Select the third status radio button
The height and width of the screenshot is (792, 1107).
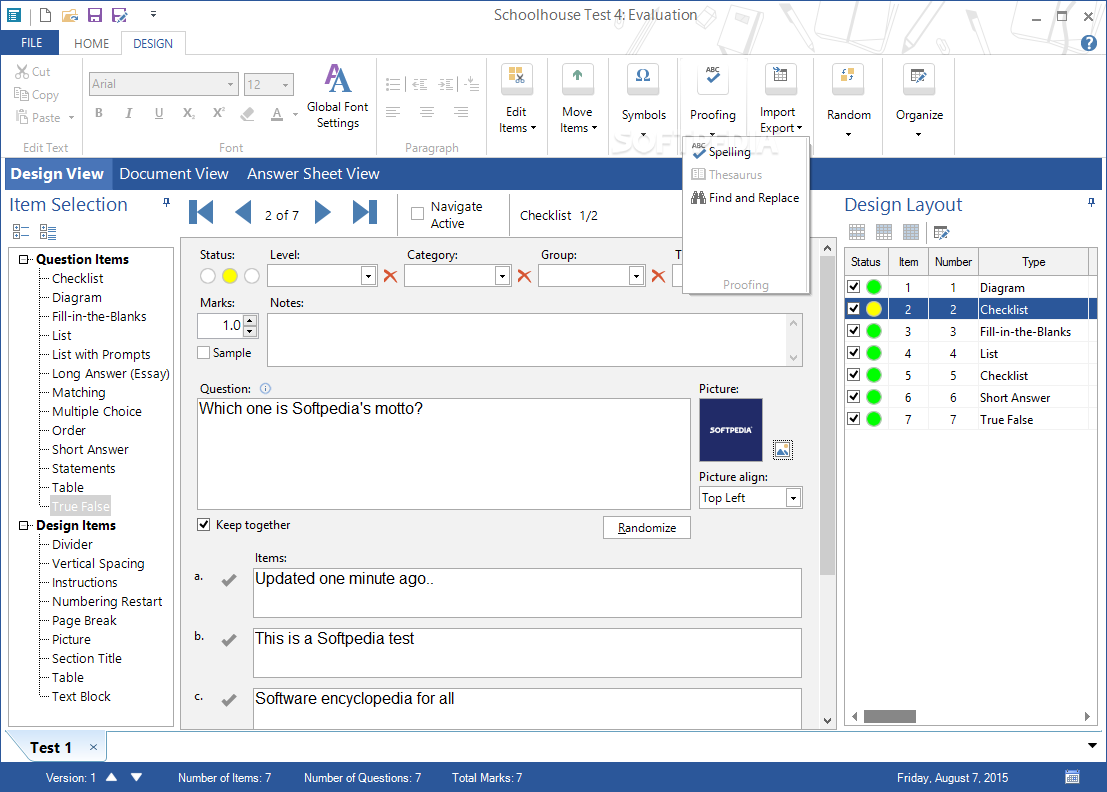(x=251, y=276)
